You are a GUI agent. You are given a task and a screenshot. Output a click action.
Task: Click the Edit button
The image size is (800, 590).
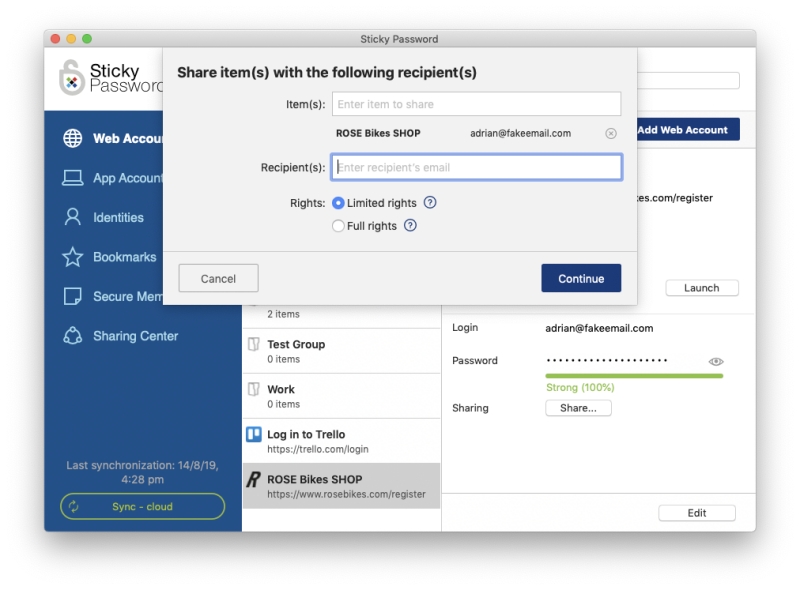(x=696, y=513)
